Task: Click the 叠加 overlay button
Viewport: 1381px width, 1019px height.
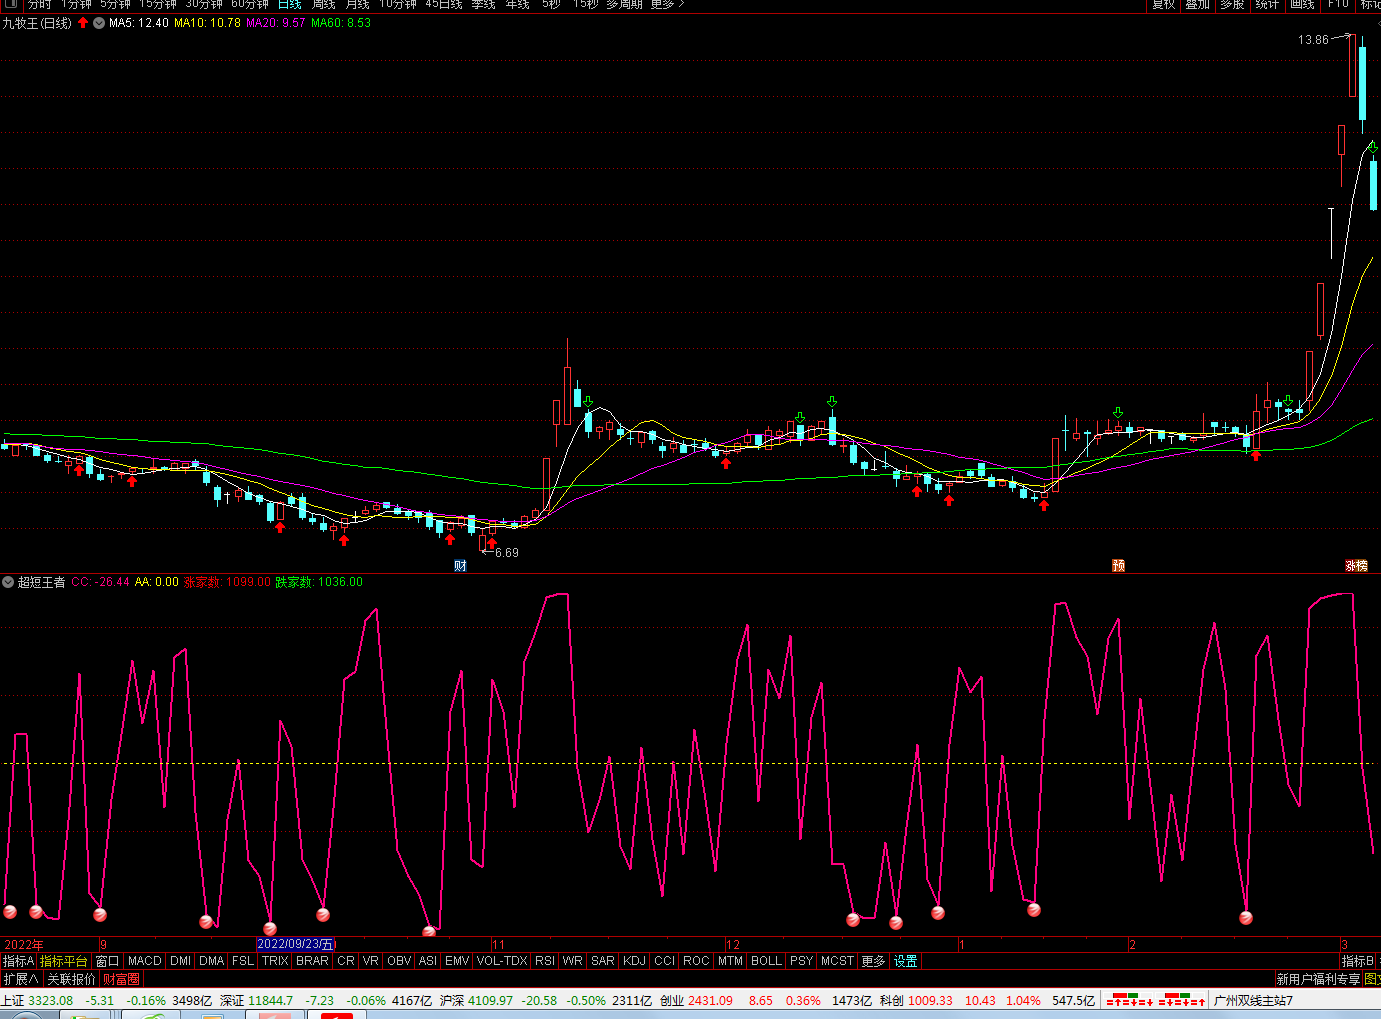Action: [1197, 4]
